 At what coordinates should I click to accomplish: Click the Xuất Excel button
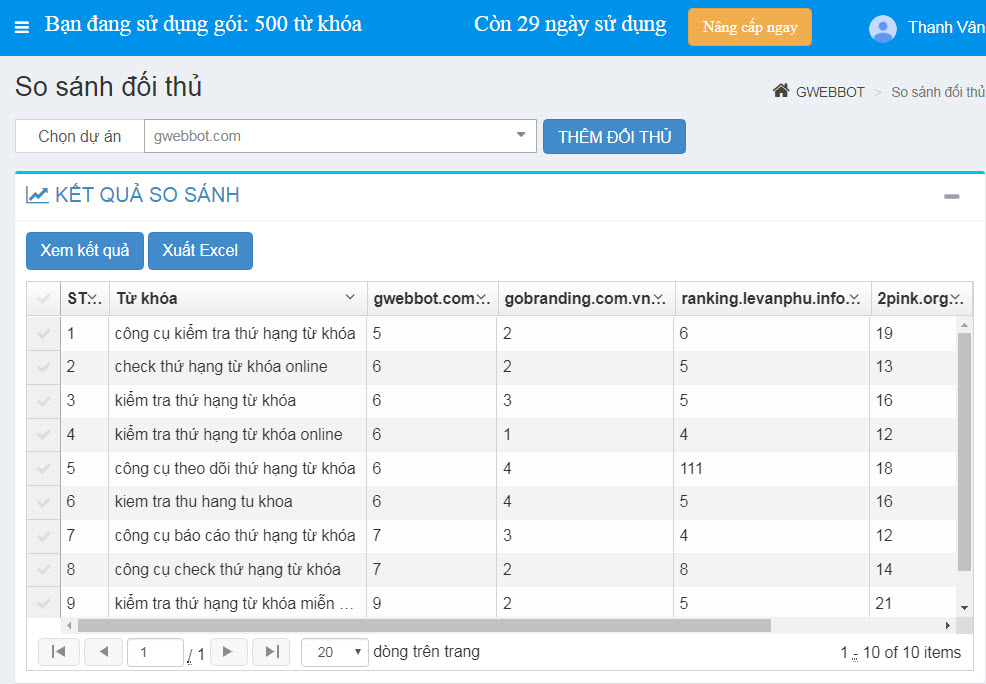coord(200,251)
